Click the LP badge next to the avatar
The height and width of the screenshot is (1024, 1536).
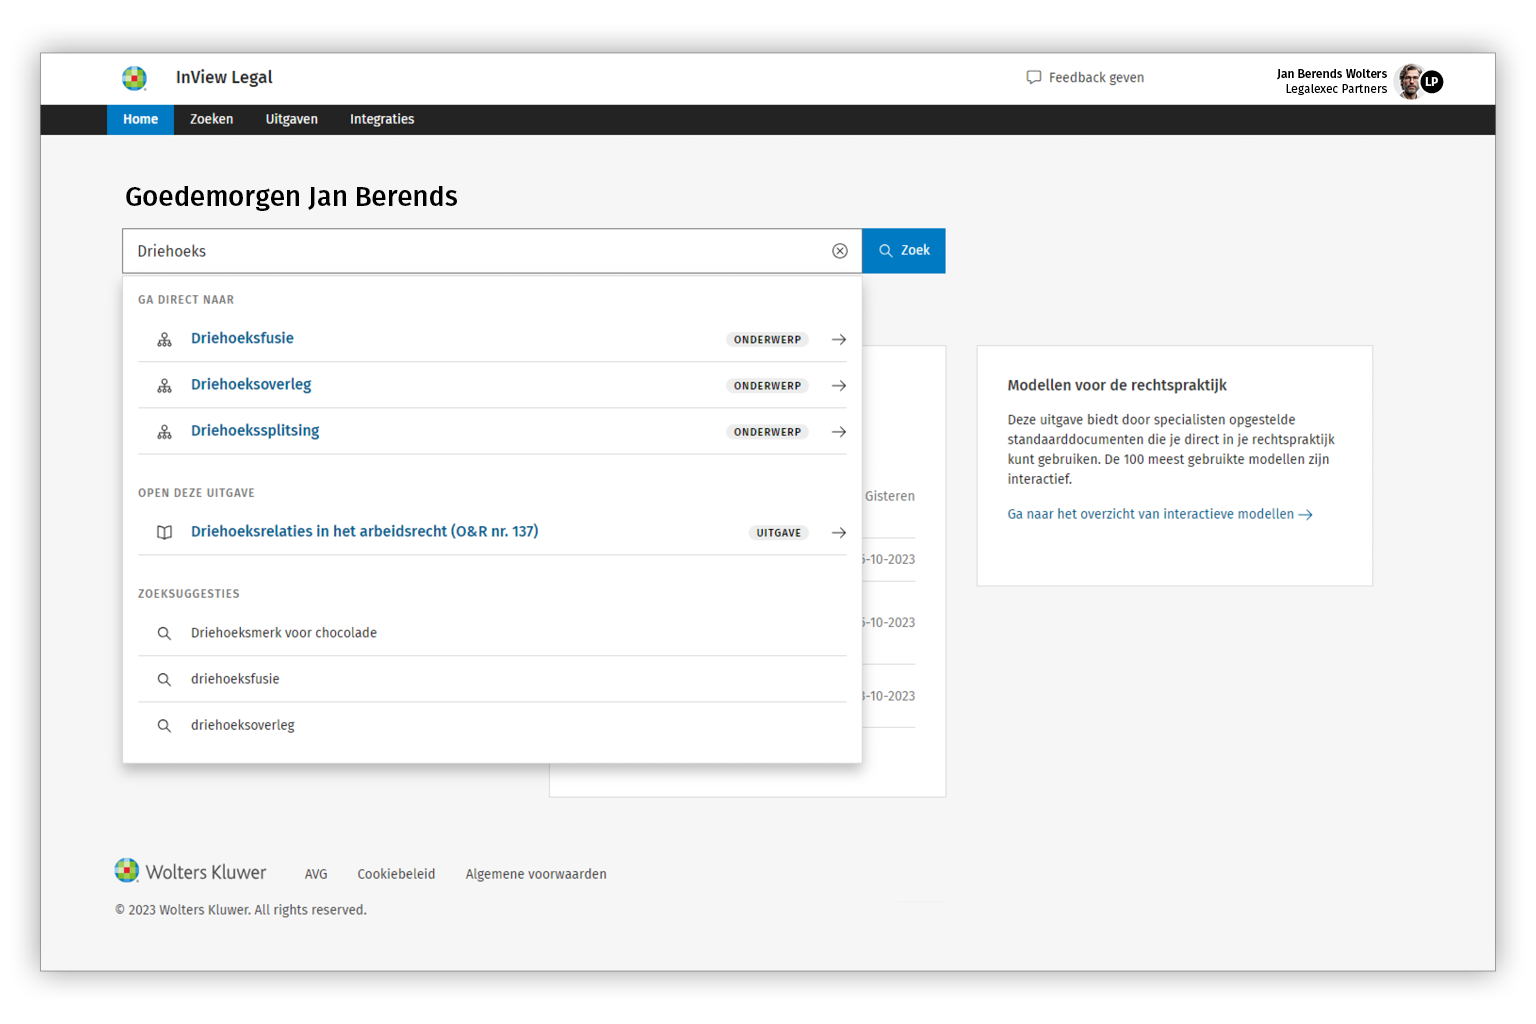pos(1432,82)
